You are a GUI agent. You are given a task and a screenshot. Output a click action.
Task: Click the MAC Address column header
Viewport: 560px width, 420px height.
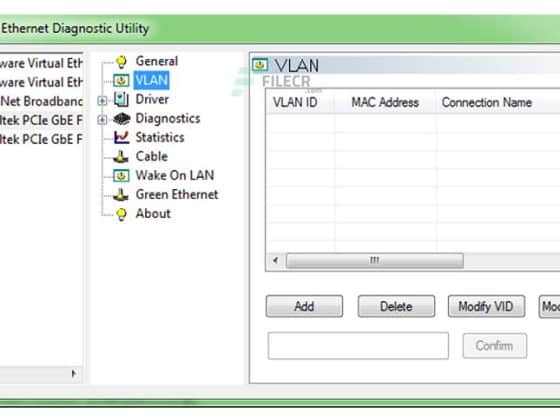(385, 103)
